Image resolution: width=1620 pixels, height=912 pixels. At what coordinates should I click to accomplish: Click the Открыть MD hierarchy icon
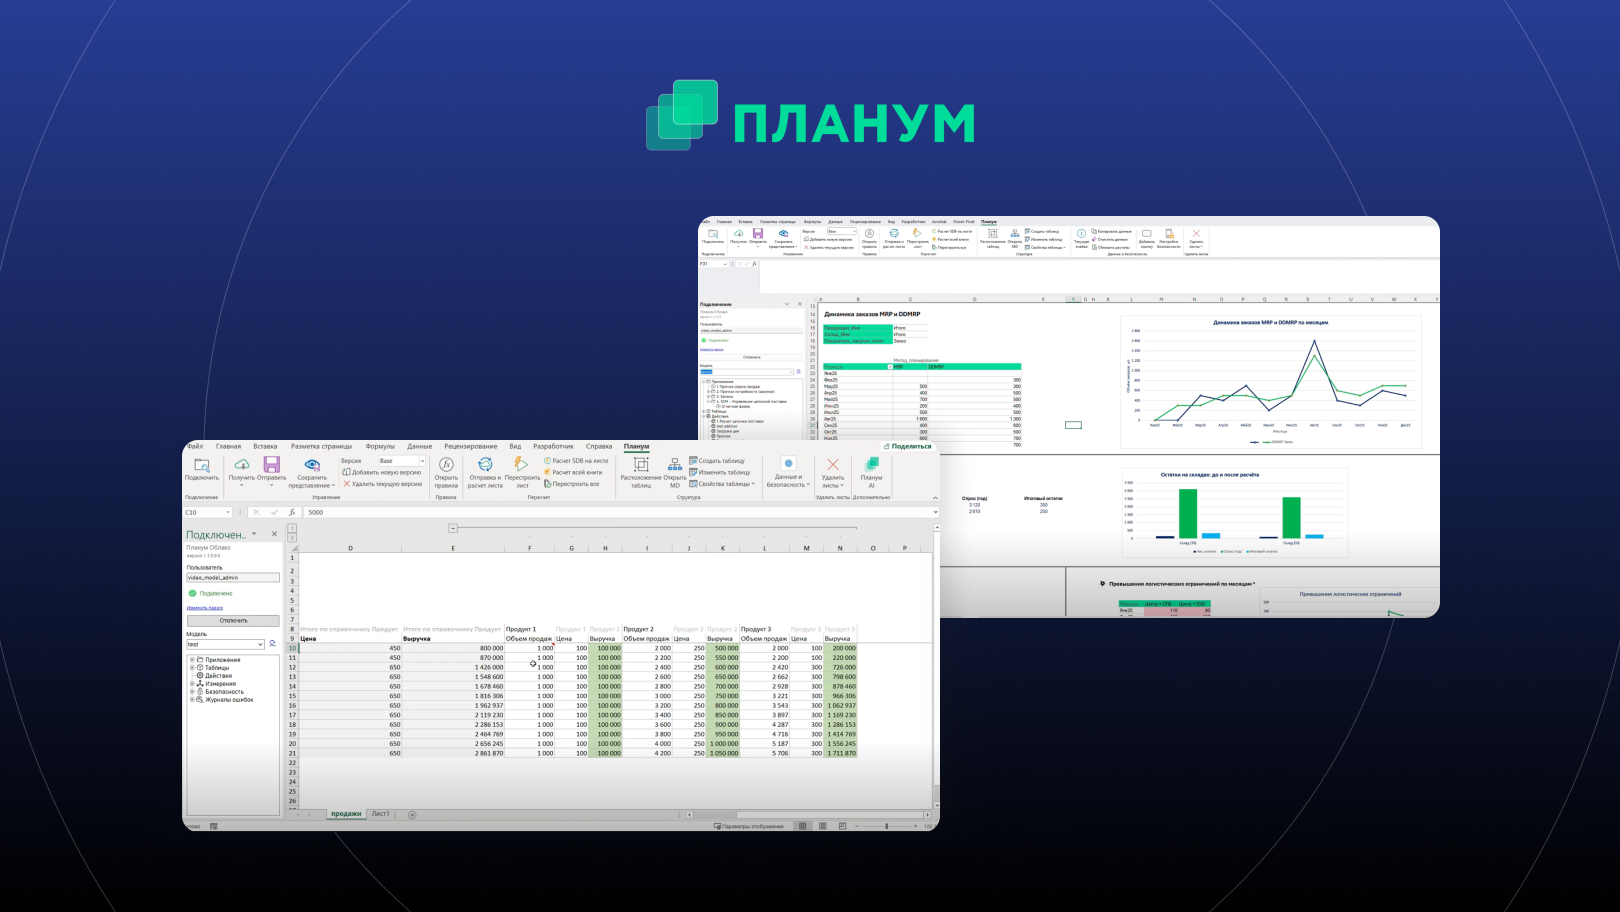coord(675,465)
